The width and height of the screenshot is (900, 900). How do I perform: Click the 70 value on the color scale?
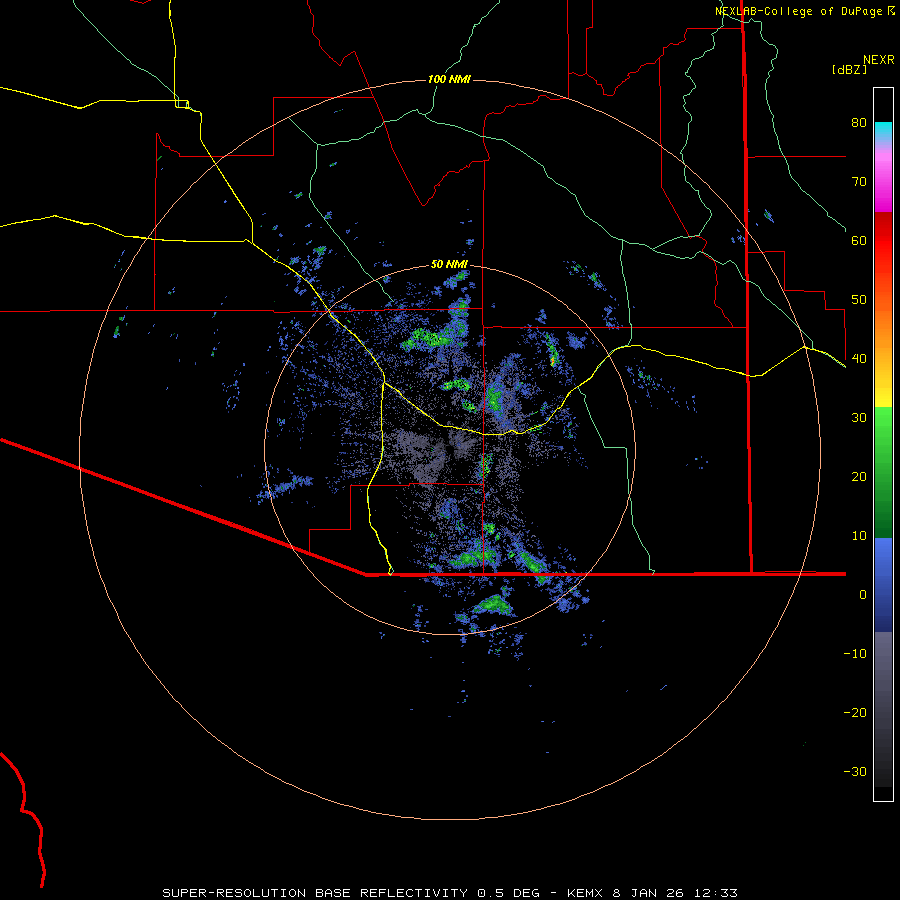(859, 182)
